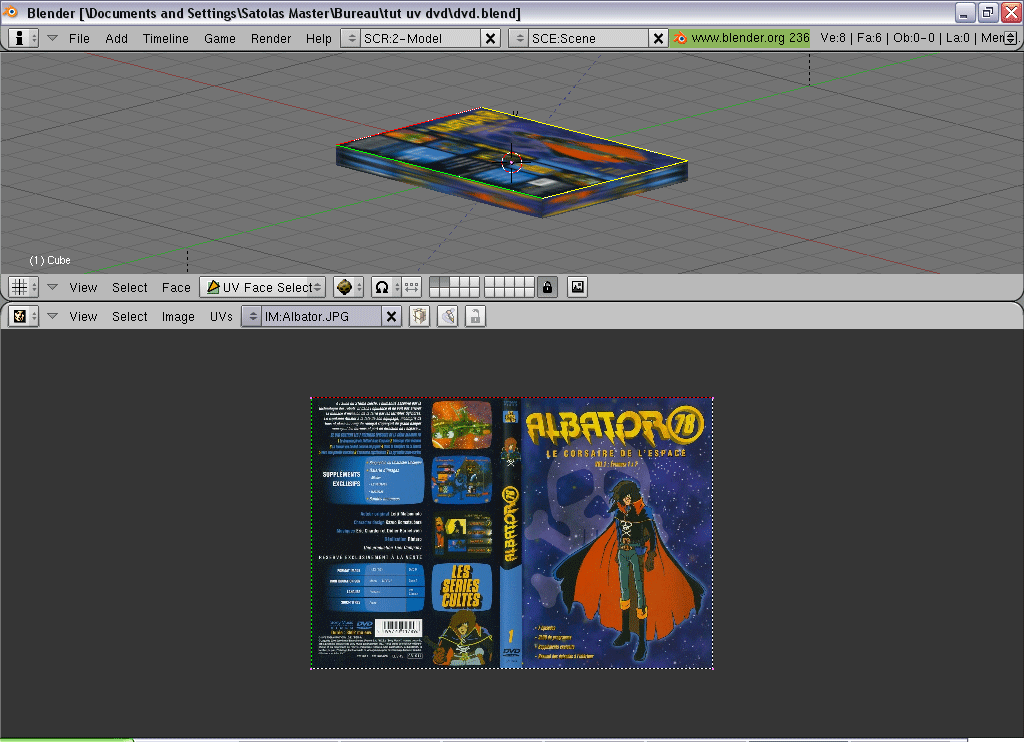This screenshot has height=742, width=1024.
Task: Collapse the UV editor header menus triangle
Action: [53, 317]
